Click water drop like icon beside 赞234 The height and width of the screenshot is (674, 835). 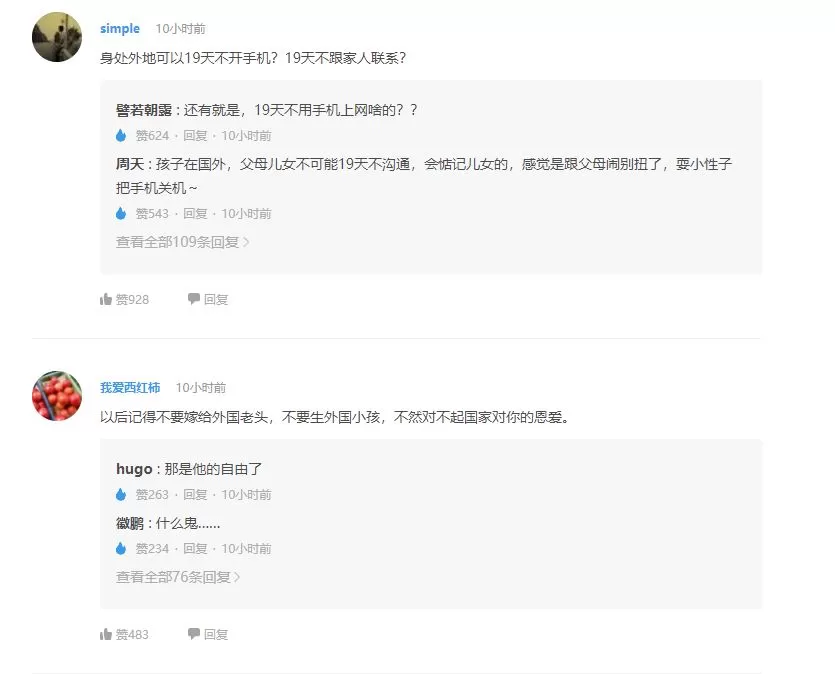[121, 548]
